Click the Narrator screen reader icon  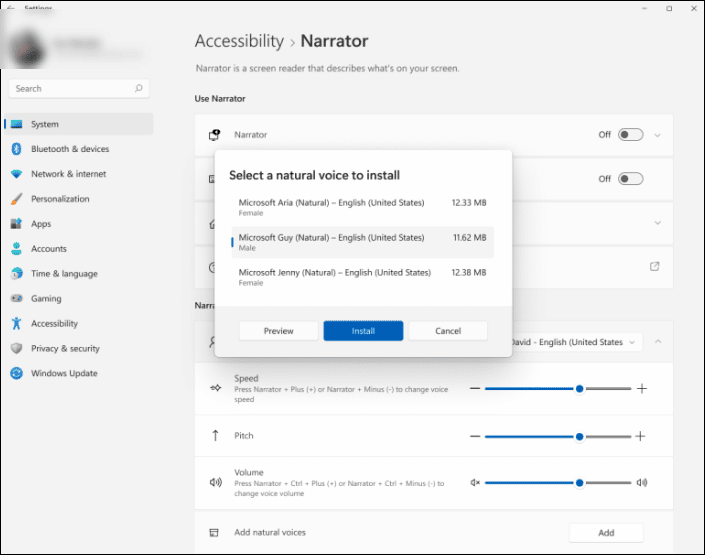(x=214, y=134)
